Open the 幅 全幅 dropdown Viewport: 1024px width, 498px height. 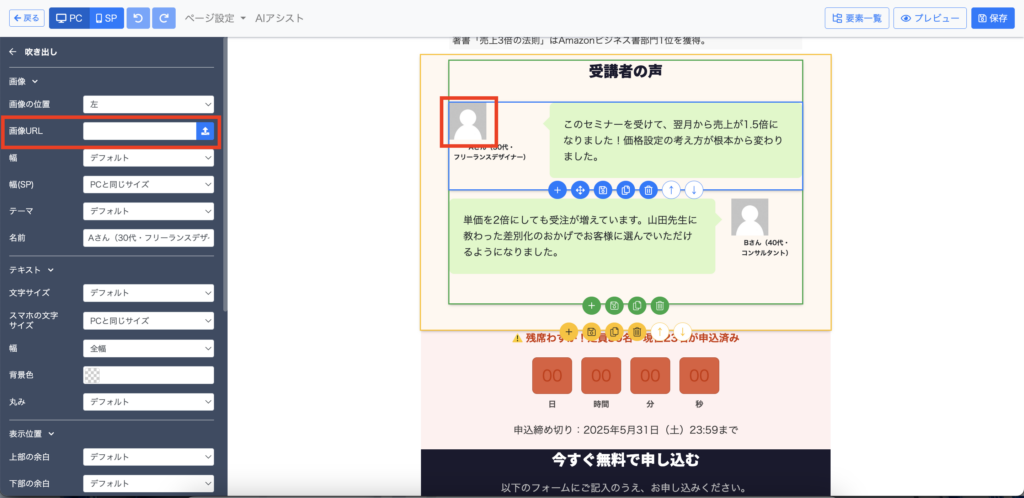point(148,349)
